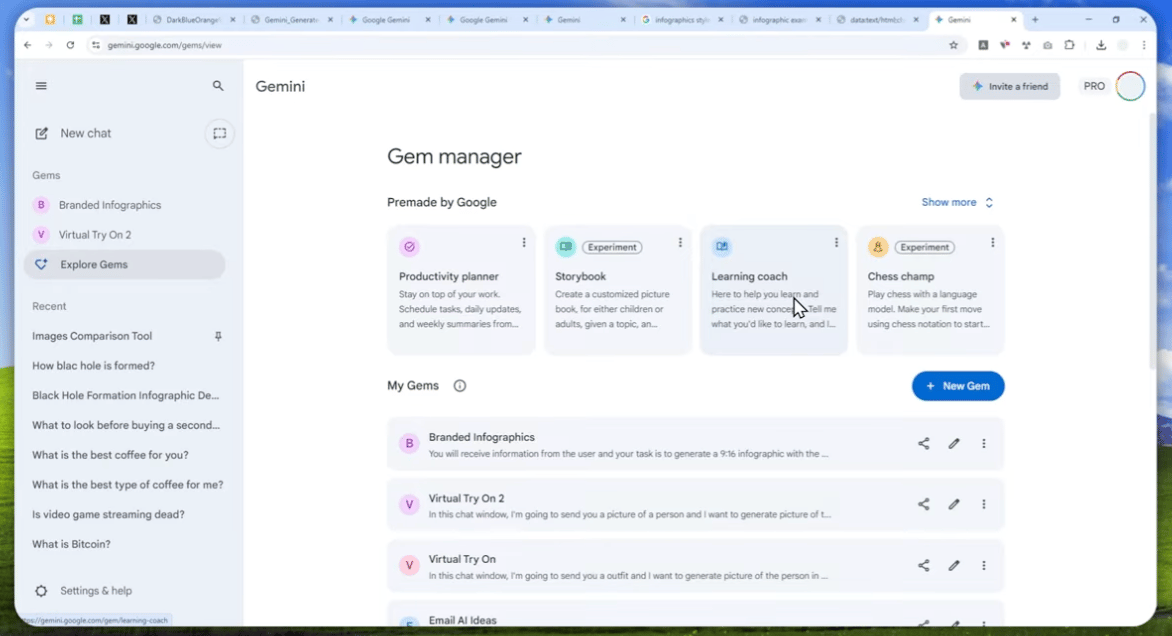The image size is (1172, 636).
Task: Switch to infographics style browser tab
Action: (x=684, y=19)
